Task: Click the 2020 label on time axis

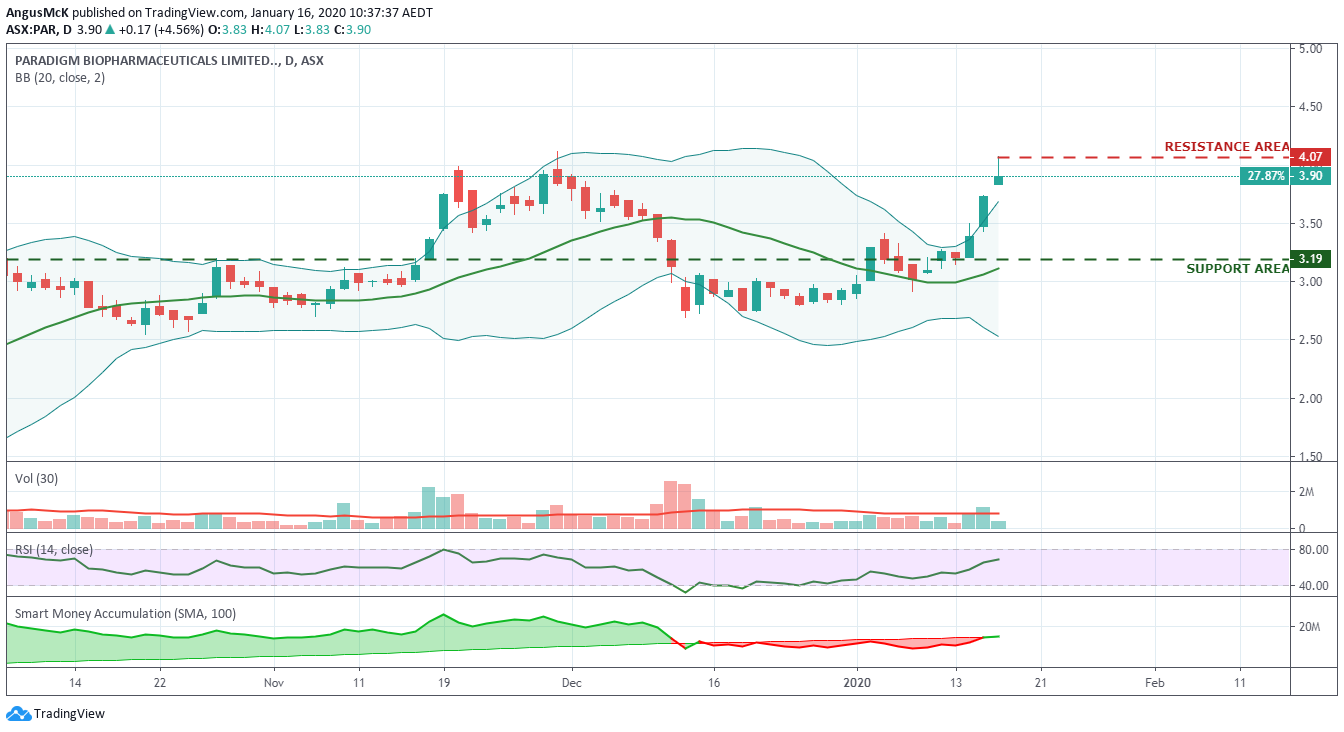Action: click(857, 682)
